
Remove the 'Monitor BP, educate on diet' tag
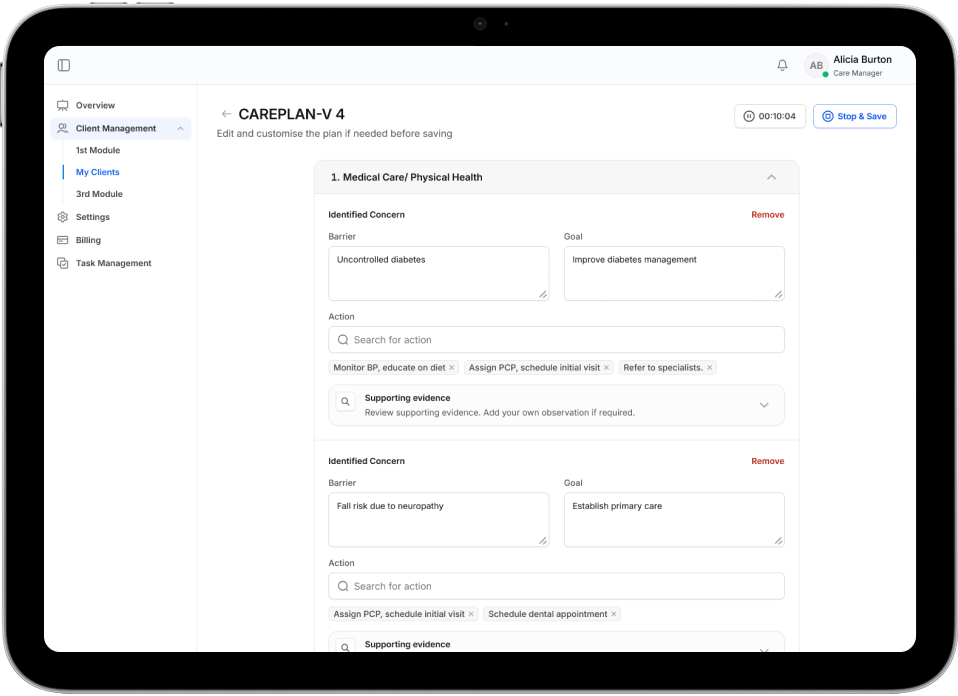pos(452,368)
